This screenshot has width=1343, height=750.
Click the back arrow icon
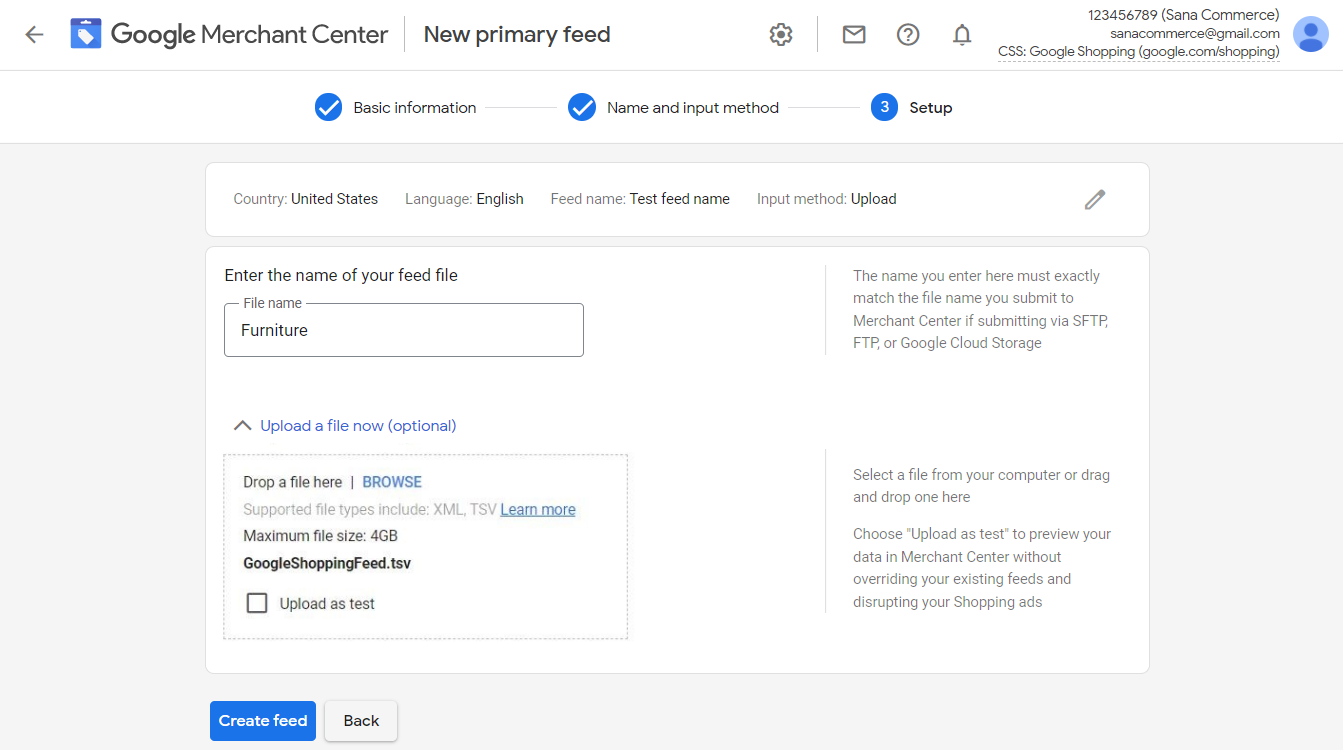tap(34, 35)
